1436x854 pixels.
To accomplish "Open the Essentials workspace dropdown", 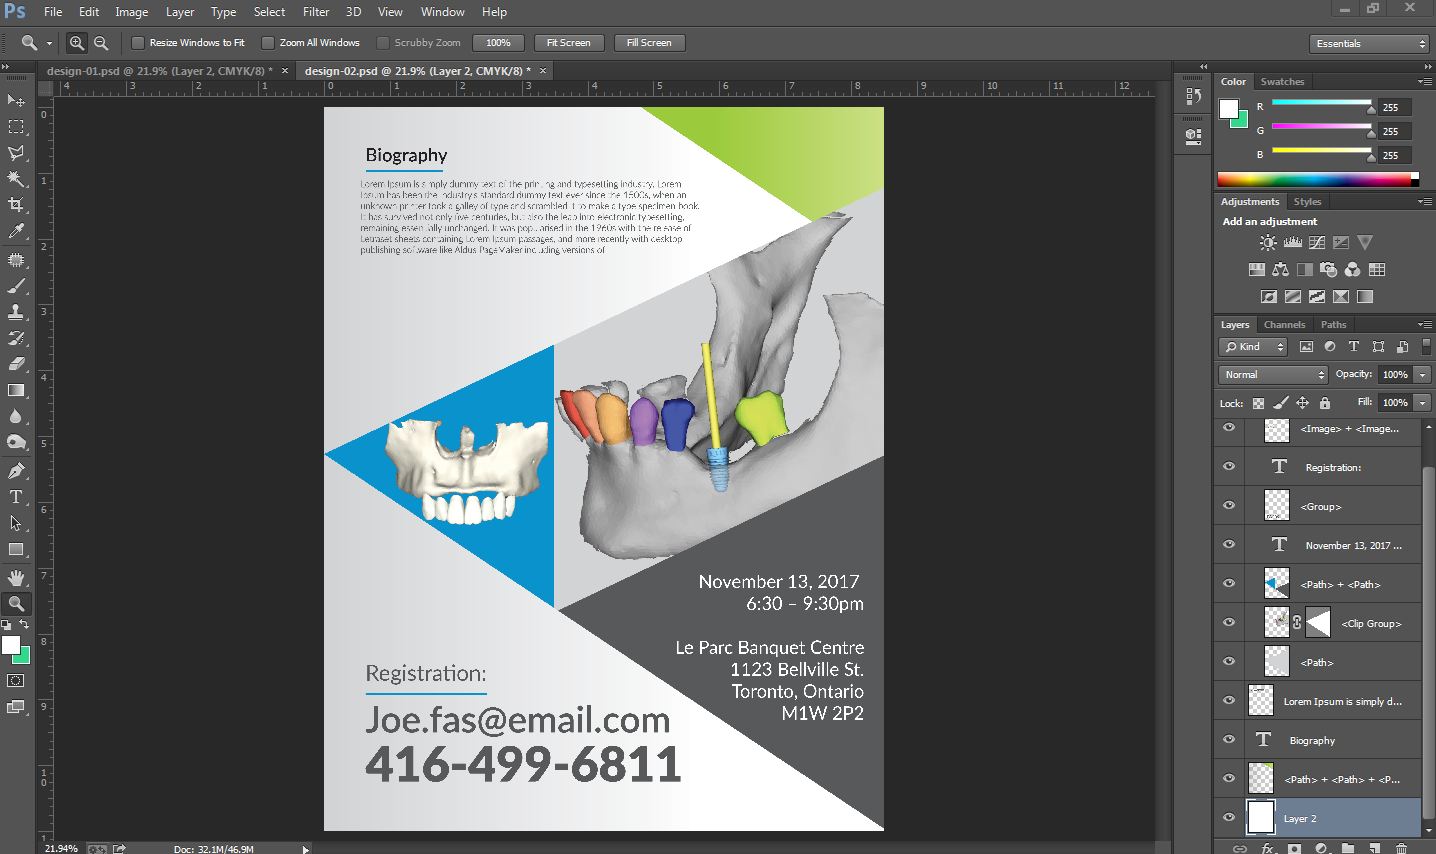I will coord(1369,44).
